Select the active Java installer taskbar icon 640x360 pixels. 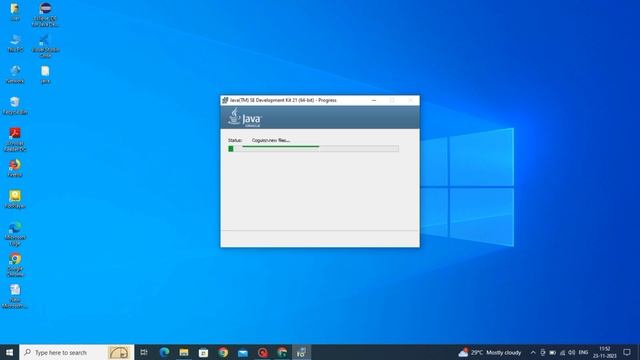301,352
